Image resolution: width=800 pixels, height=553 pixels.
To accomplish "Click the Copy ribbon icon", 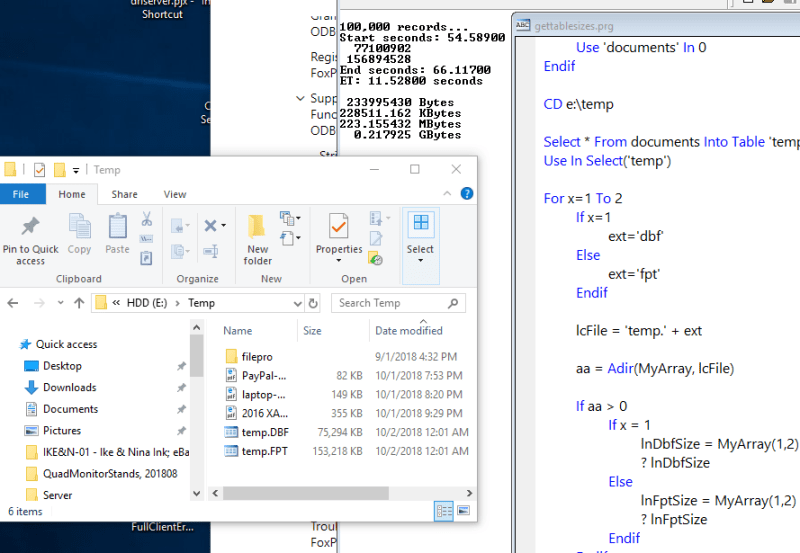I will point(79,234).
